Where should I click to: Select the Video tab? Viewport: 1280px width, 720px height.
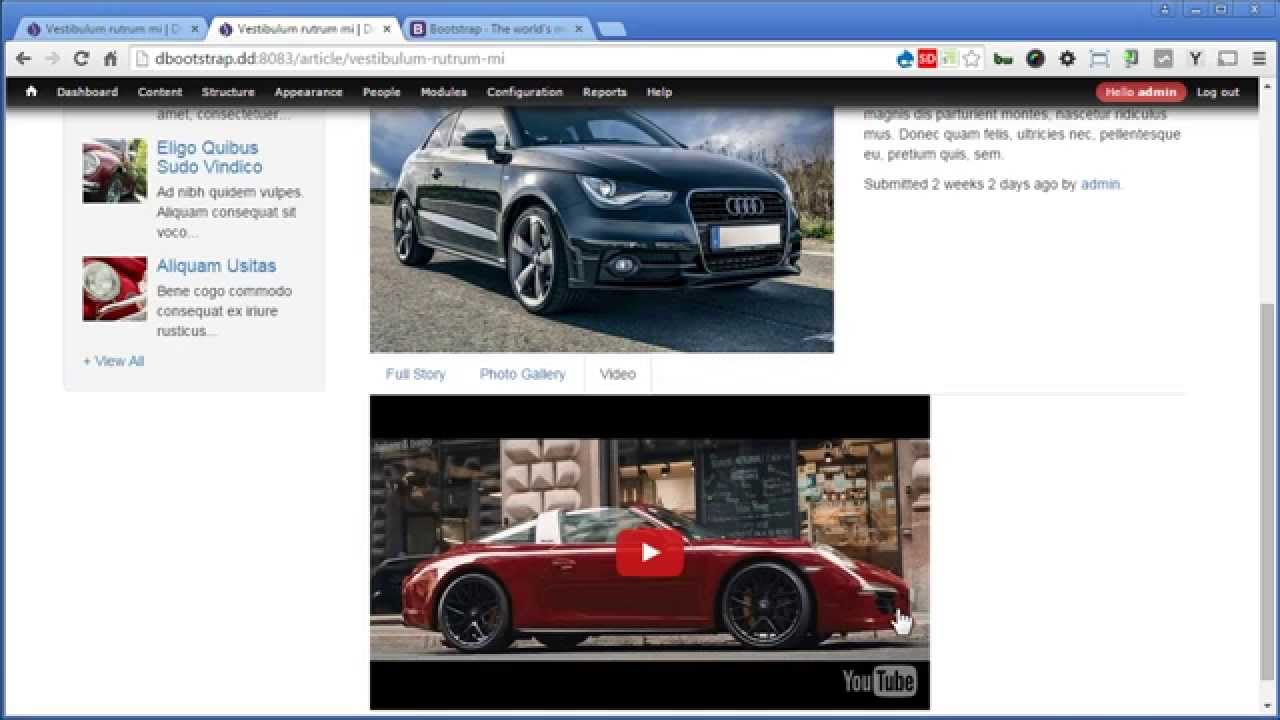pos(617,374)
